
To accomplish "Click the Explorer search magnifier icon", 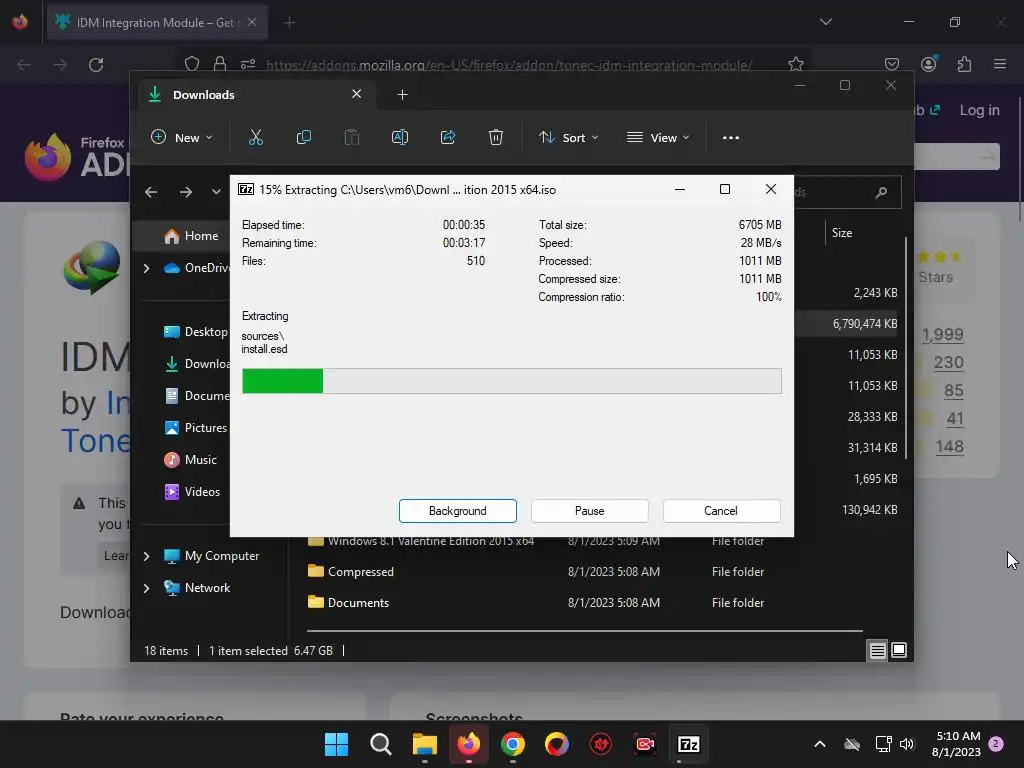I will click(881, 192).
